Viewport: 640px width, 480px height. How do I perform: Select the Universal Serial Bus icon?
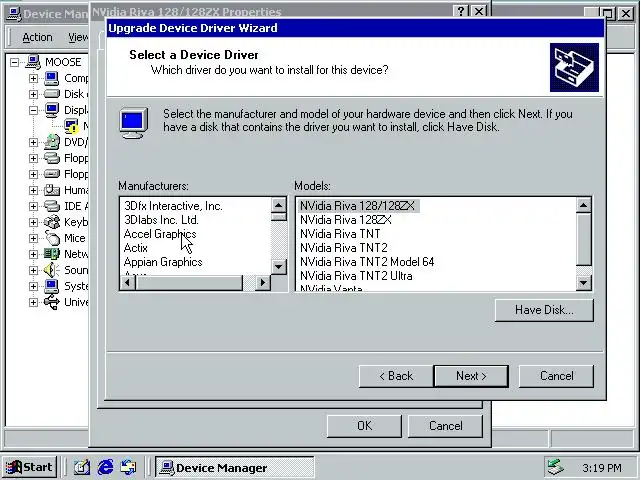pos(51,302)
